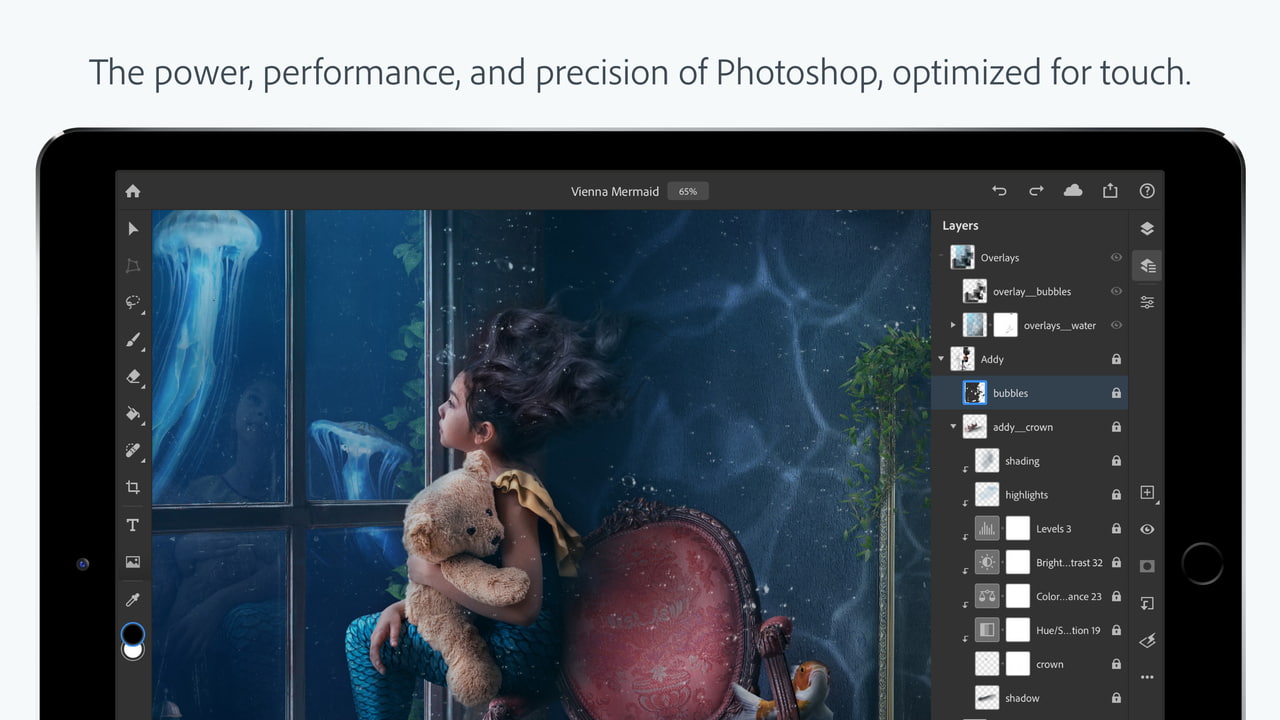Activate the Eraser tool

point(133,377)
